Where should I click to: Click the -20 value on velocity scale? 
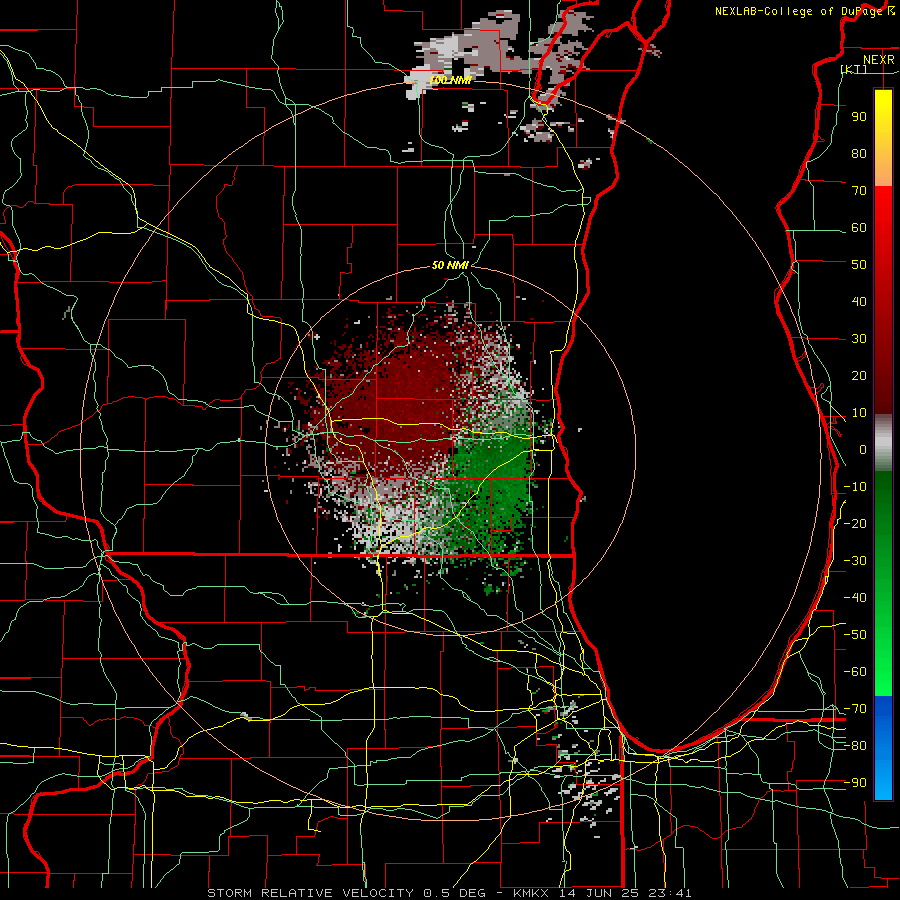(x=855, y=523)
